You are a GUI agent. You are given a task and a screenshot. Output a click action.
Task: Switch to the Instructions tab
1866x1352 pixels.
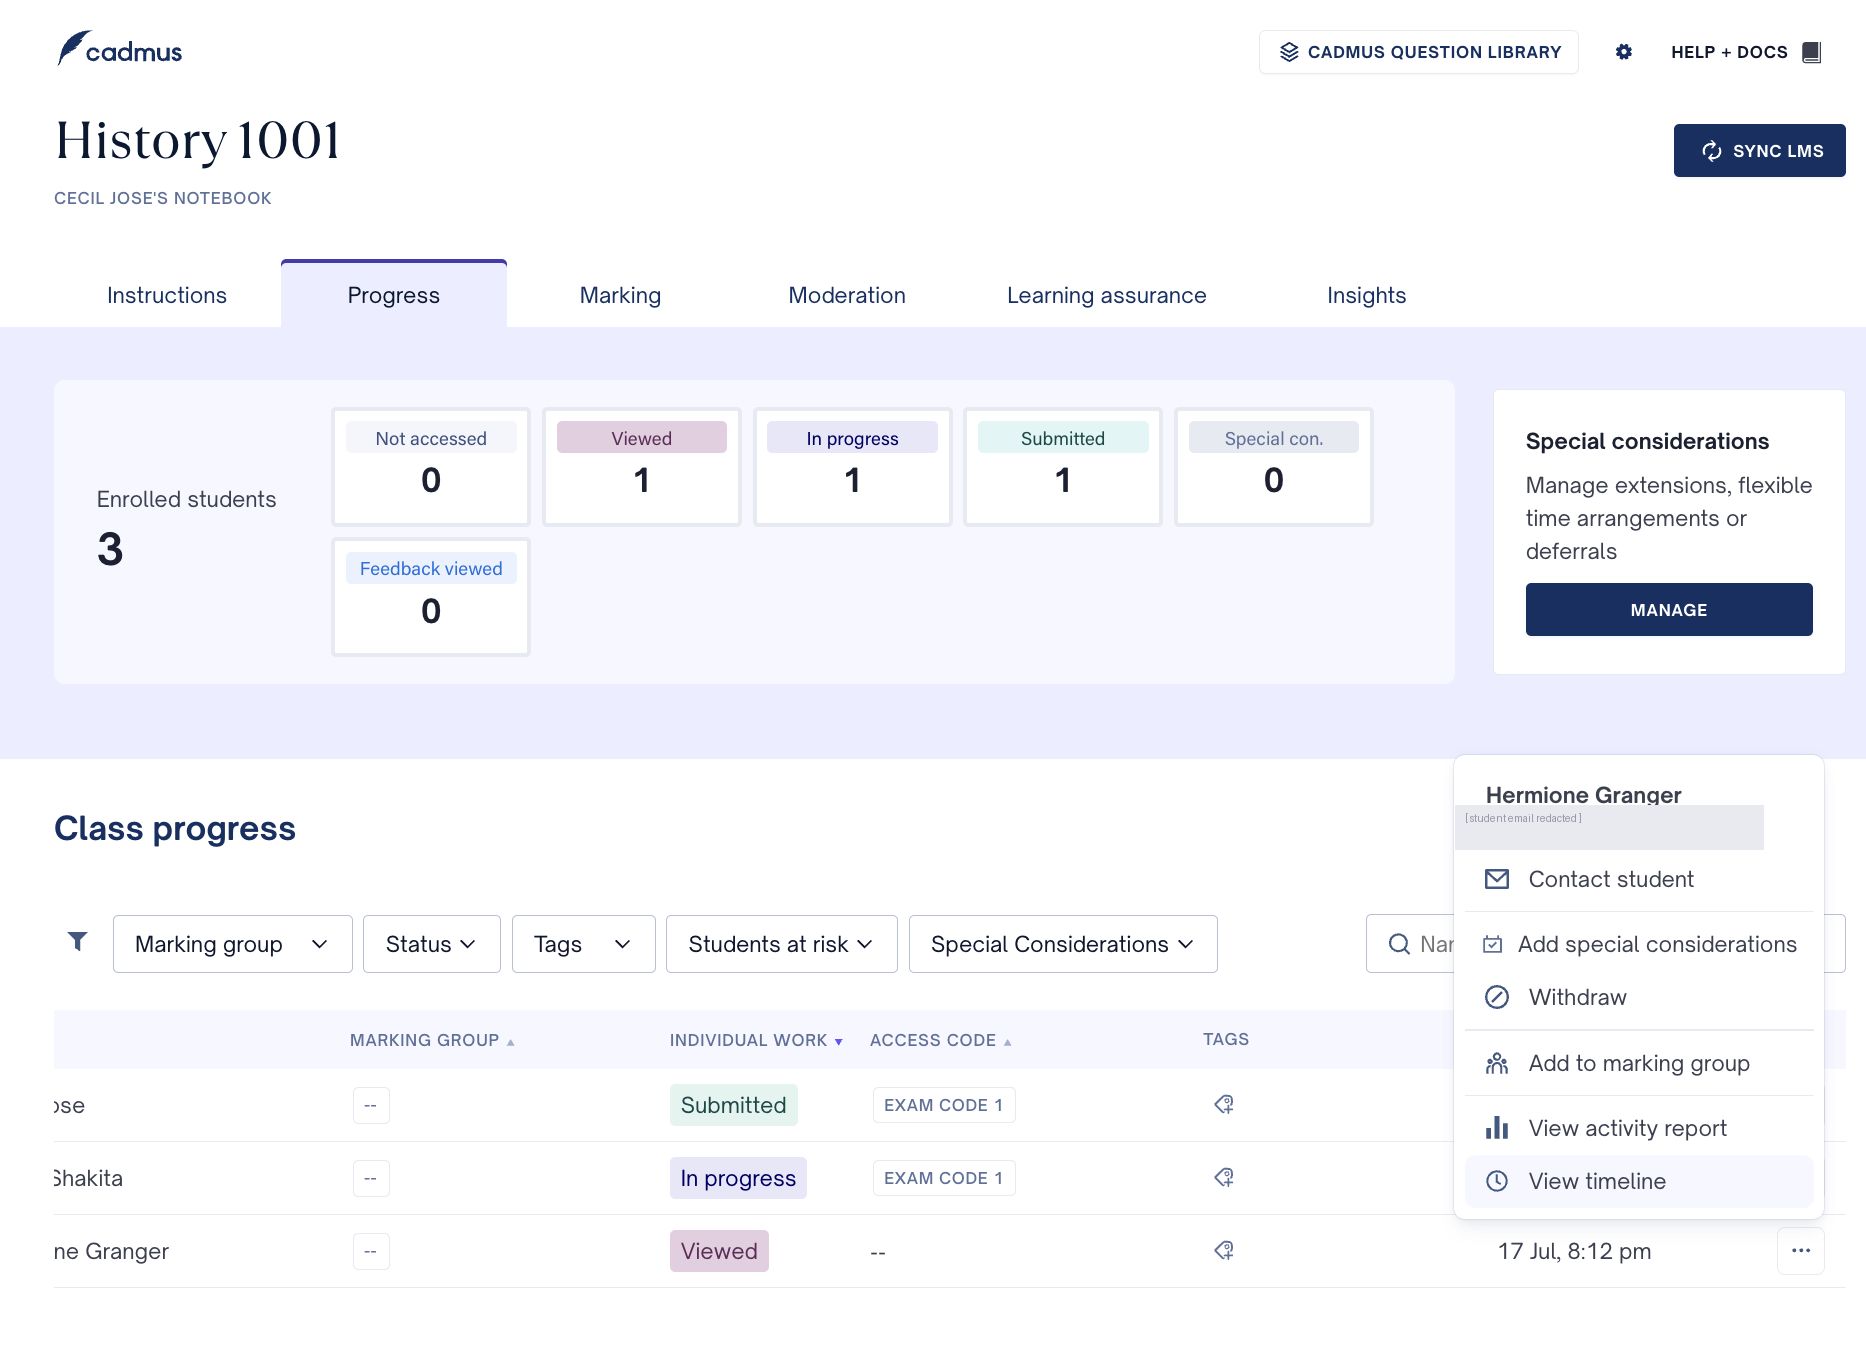167,295
